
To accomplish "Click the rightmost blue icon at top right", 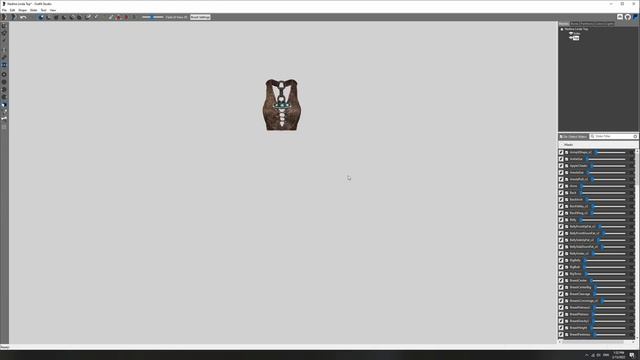I will click(x=636, y=17).
